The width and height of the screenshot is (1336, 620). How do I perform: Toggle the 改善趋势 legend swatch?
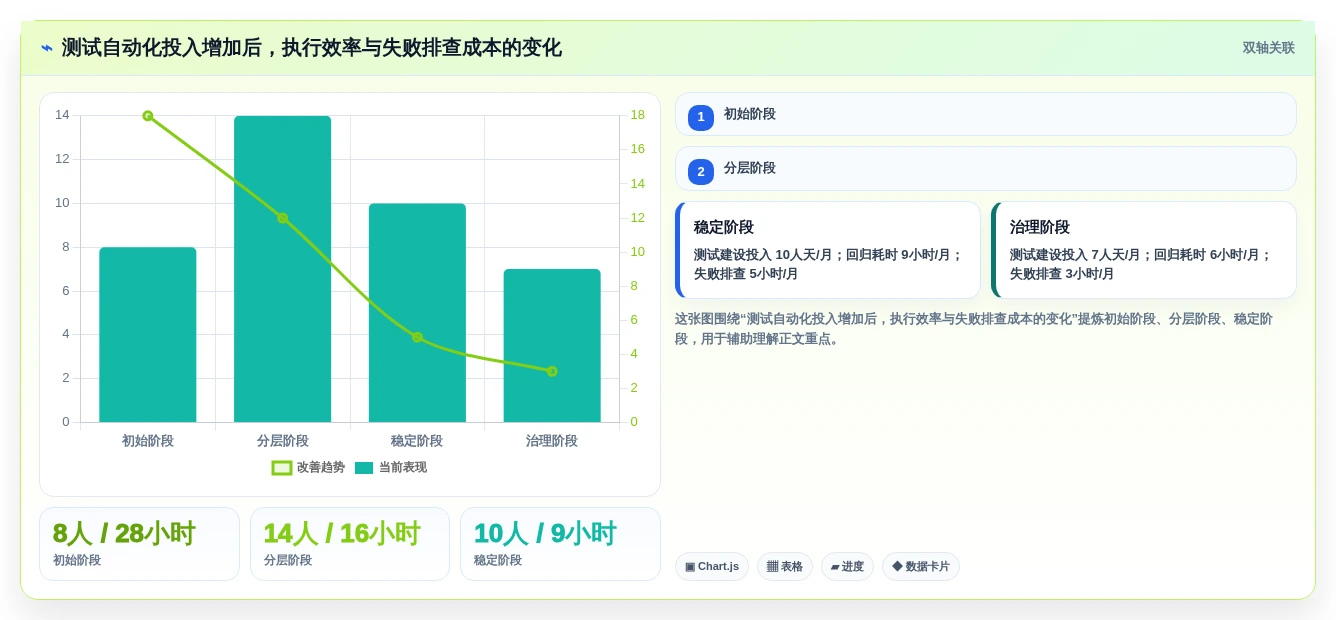tap(282, 467)
